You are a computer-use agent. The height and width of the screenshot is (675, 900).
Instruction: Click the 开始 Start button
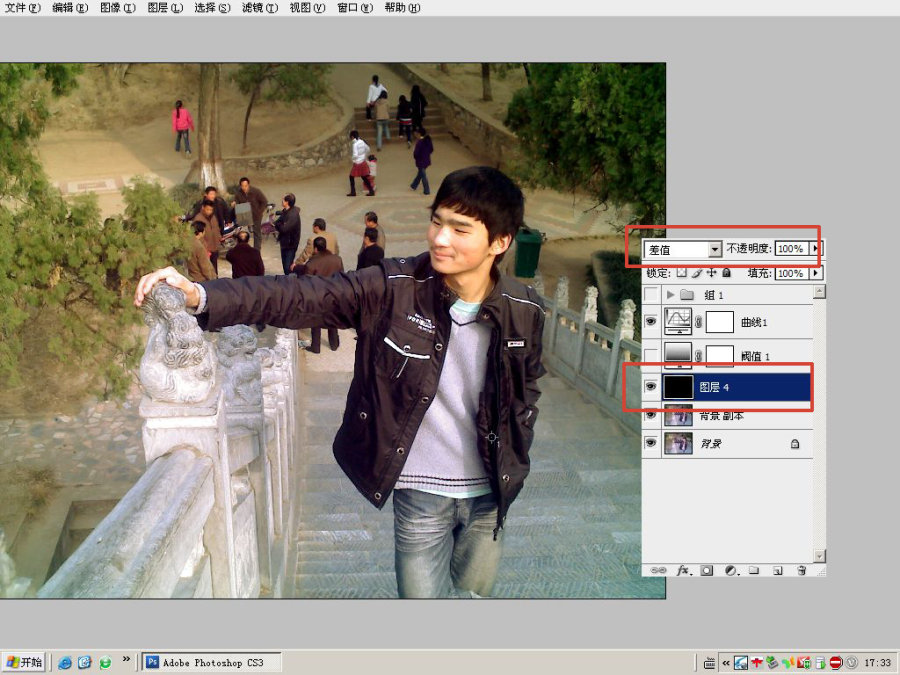[x=24, y=662]
